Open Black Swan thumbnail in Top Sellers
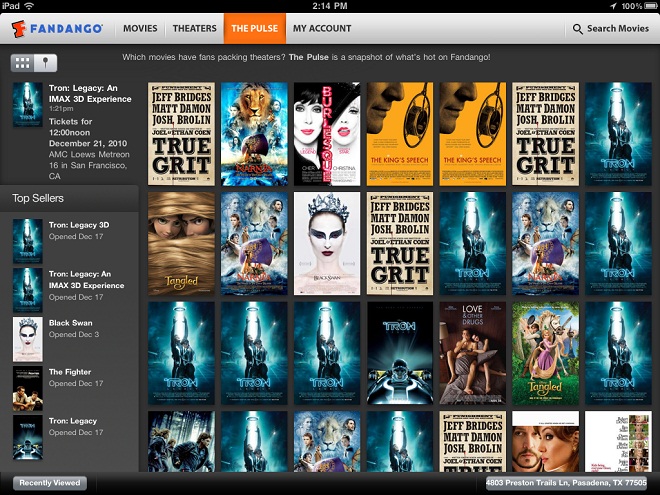 coord(28,339)
